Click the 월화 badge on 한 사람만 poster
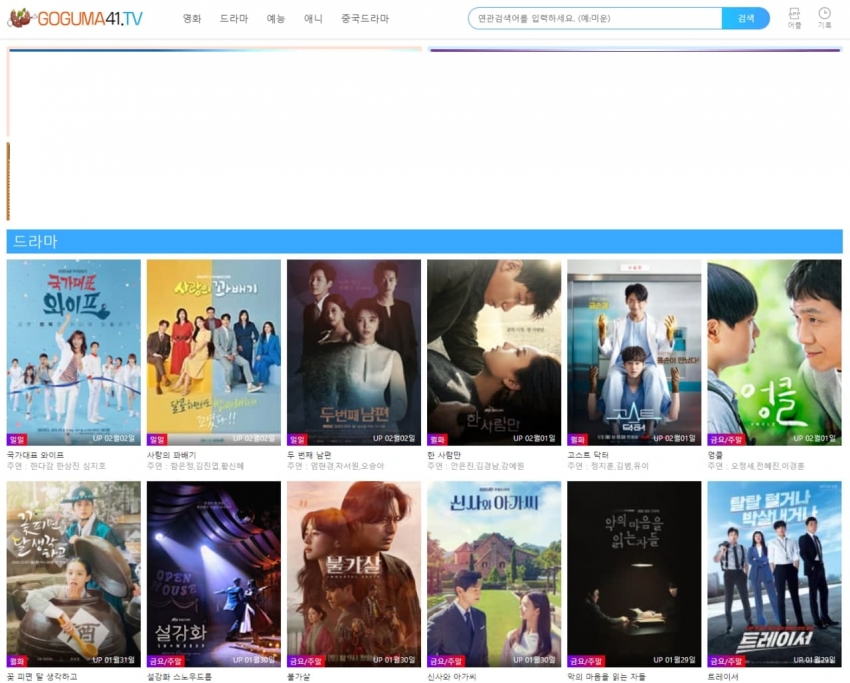The image size is (850, 683). point(437,440)
